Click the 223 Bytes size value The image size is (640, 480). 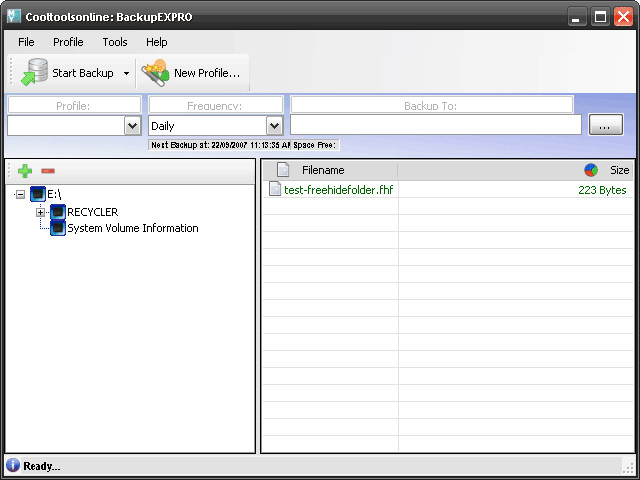pos(602,190)
